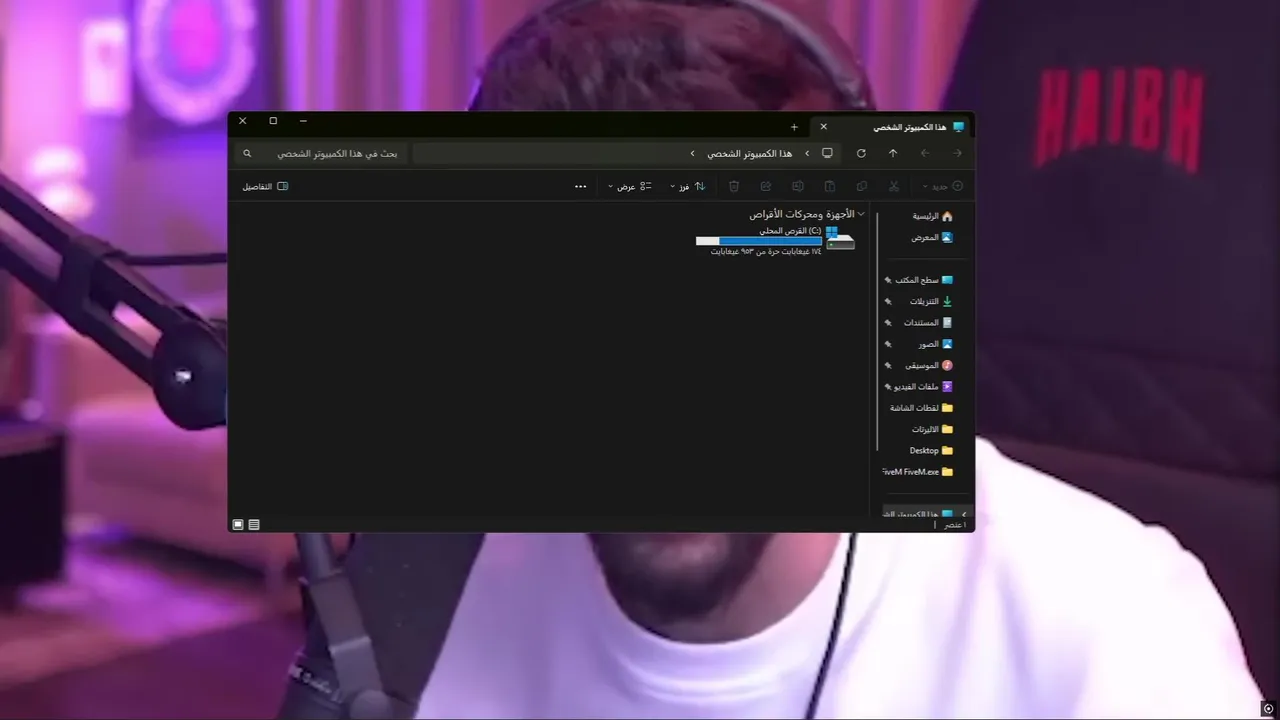The width and height of the screenshot is (1280, 720).
Task: Click the pin icon beside ملفات الفيديو
Action: tap(888, 386)
